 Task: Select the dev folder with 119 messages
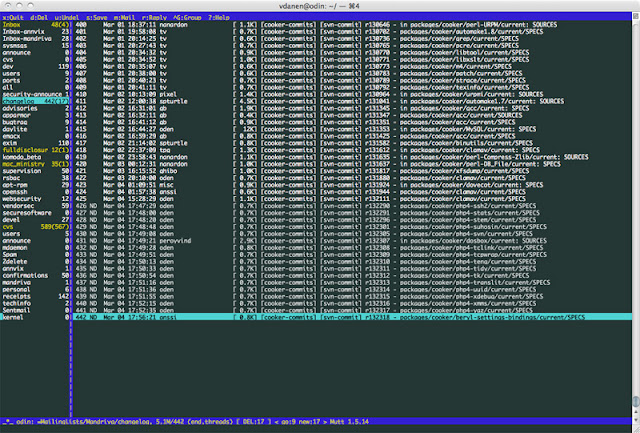click(x=35, y=67)
